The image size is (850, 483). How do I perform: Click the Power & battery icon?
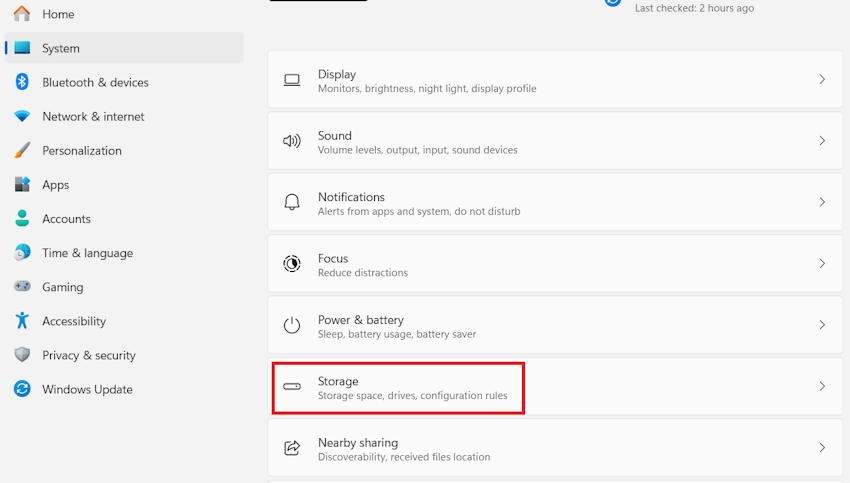pyautogui.click(x=292, y=325)
